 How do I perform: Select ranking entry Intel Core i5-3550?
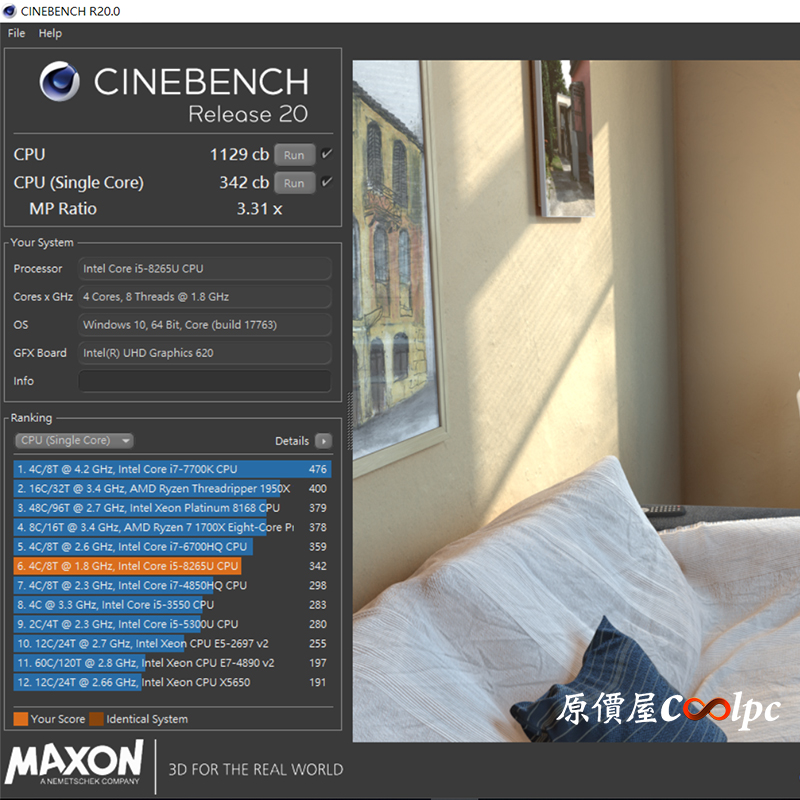(172, 605)
